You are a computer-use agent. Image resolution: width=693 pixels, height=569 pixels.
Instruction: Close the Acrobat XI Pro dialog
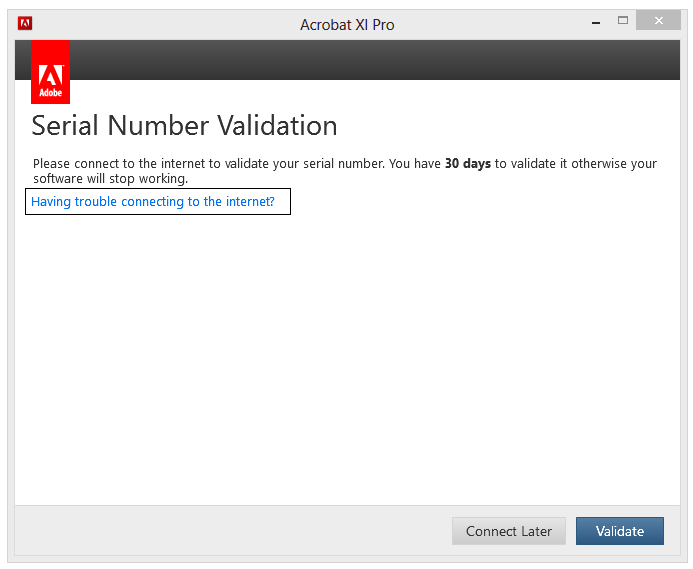point(659,20)
